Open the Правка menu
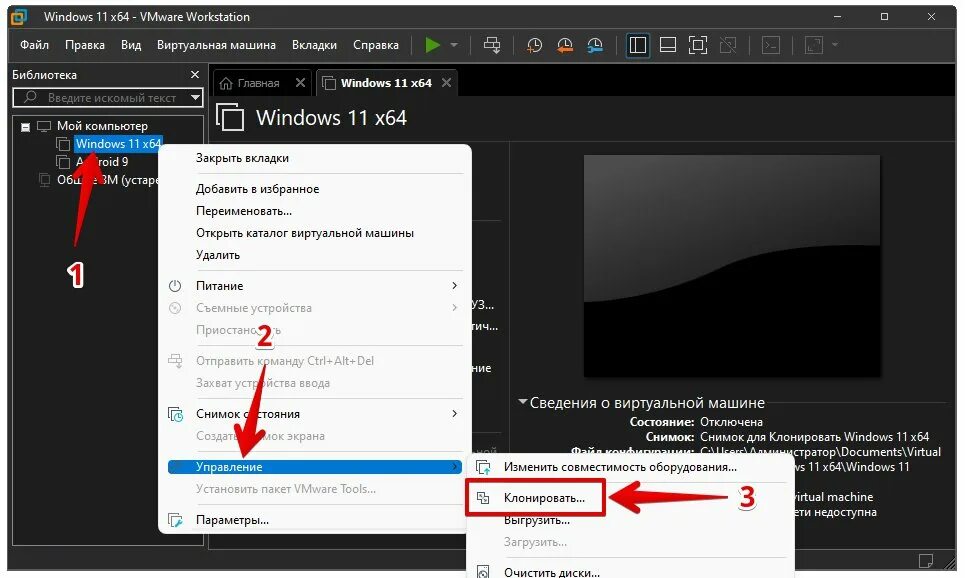Screen dimensions: 965x578 pyautogui.click(x=85, y=45)
